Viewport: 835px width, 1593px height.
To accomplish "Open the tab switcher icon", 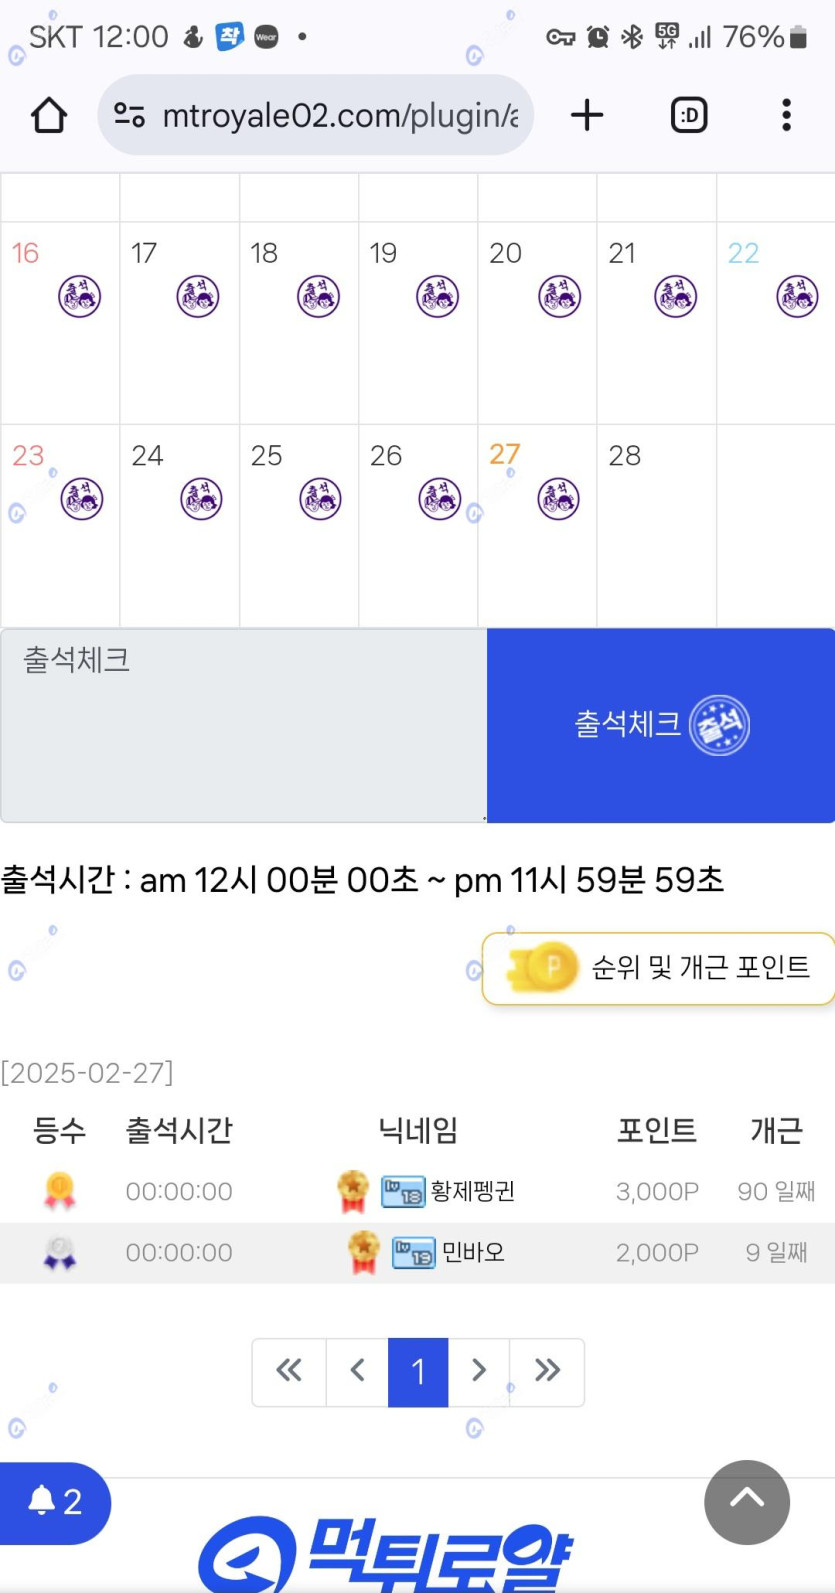I will 689,116.
